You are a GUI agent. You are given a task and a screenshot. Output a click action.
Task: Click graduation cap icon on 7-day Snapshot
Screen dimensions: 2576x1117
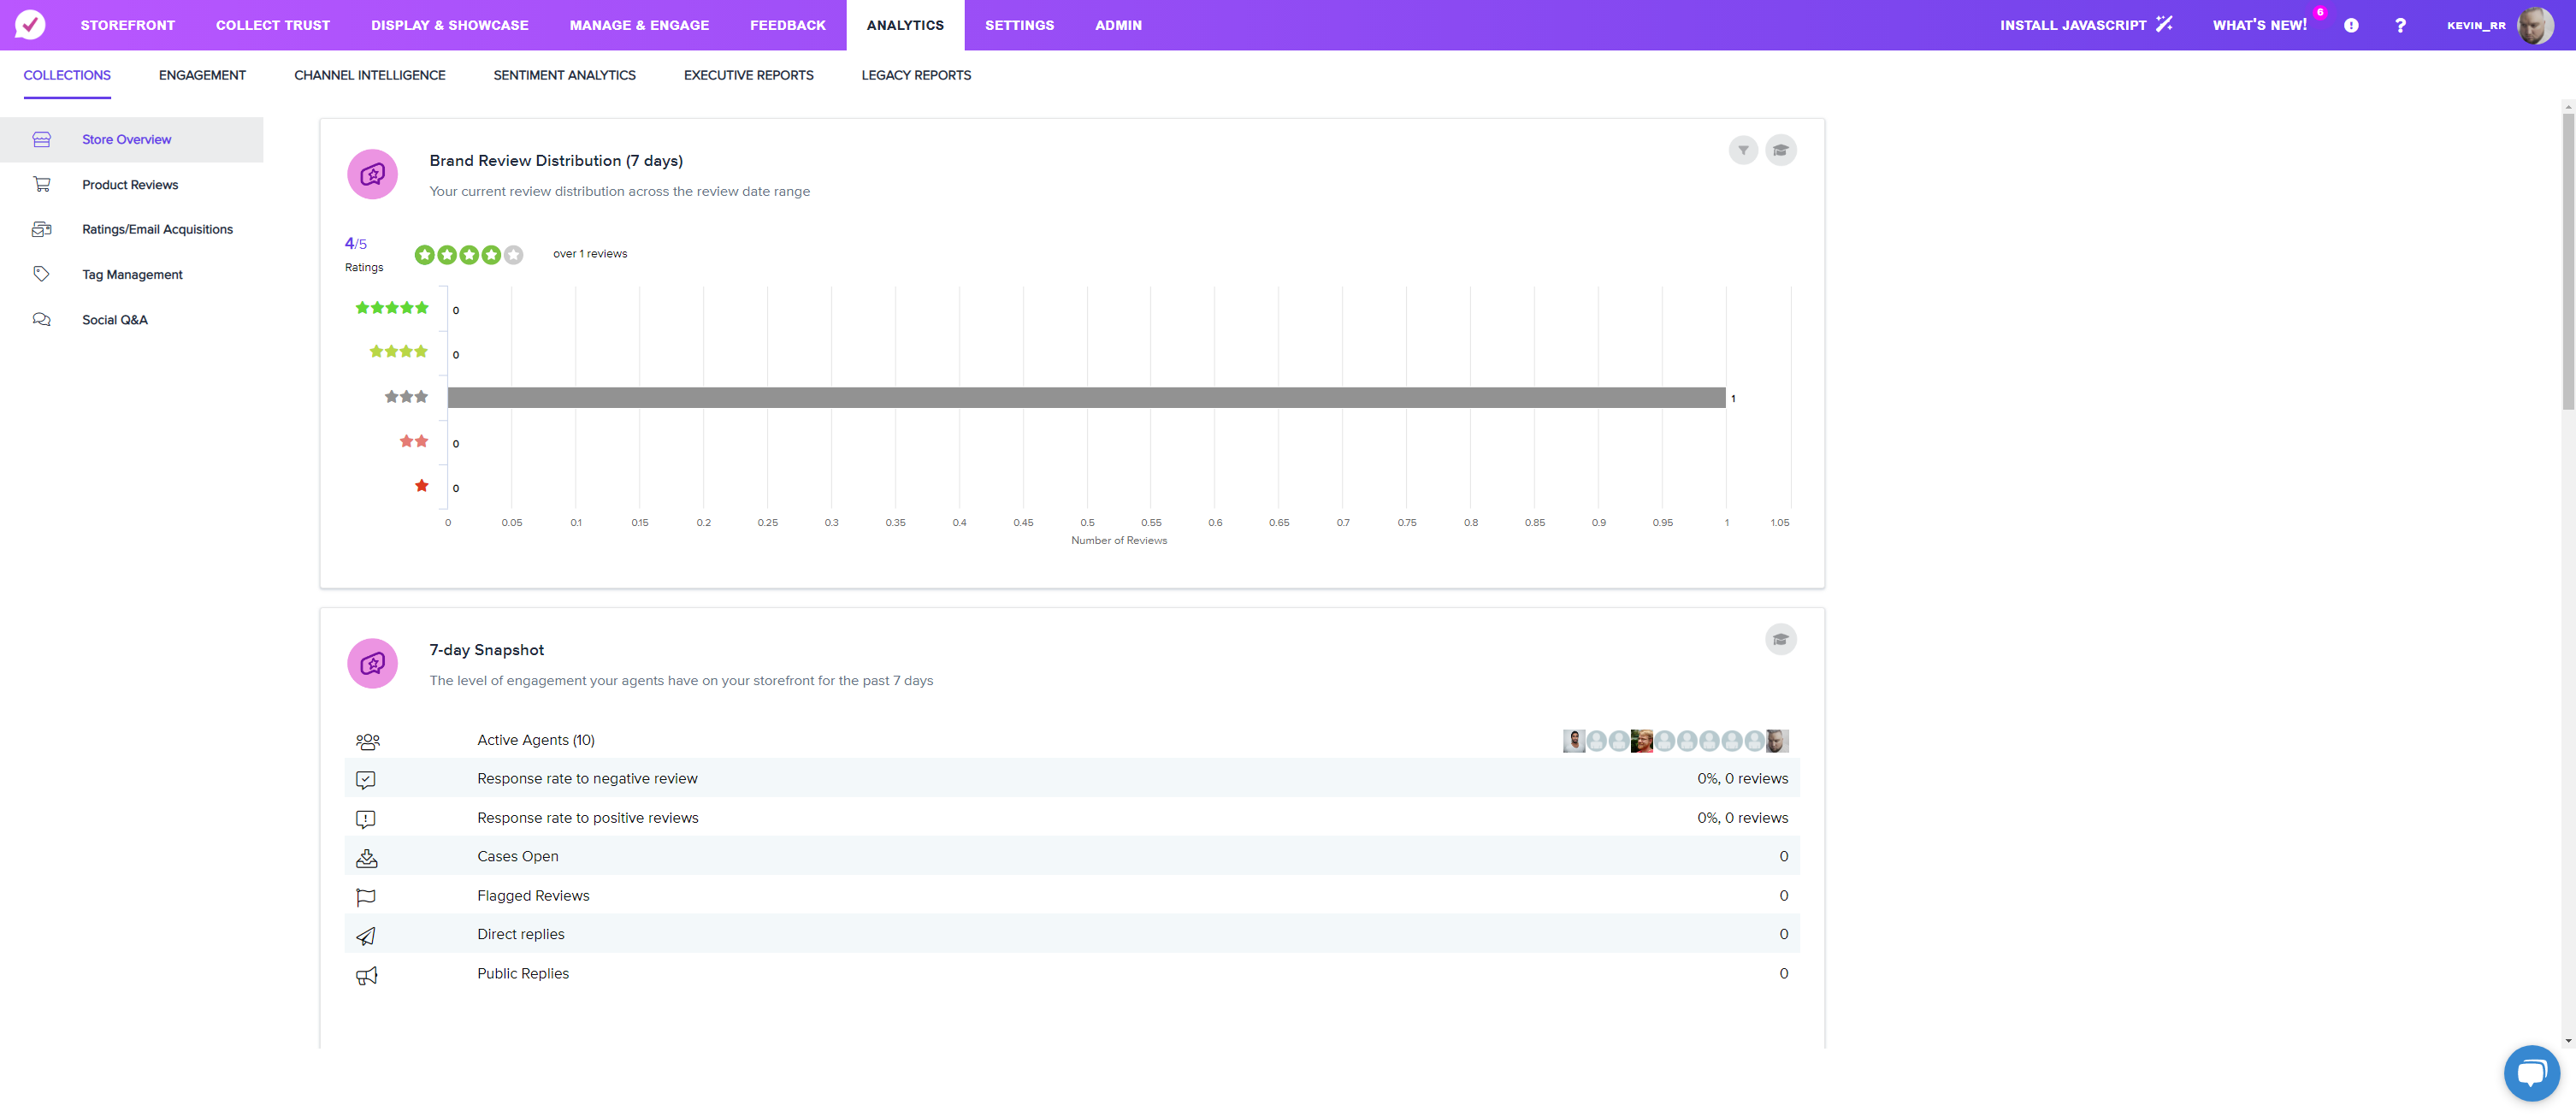click(x=1780, y=639)
